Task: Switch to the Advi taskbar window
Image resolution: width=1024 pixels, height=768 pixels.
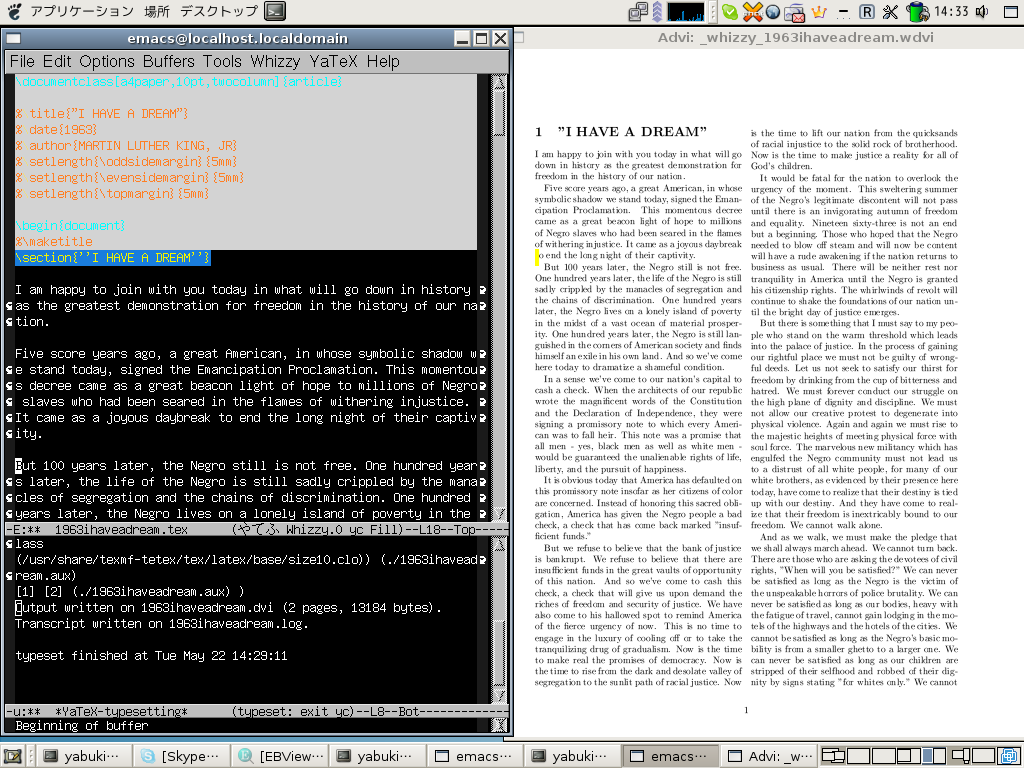Action: 771,756
